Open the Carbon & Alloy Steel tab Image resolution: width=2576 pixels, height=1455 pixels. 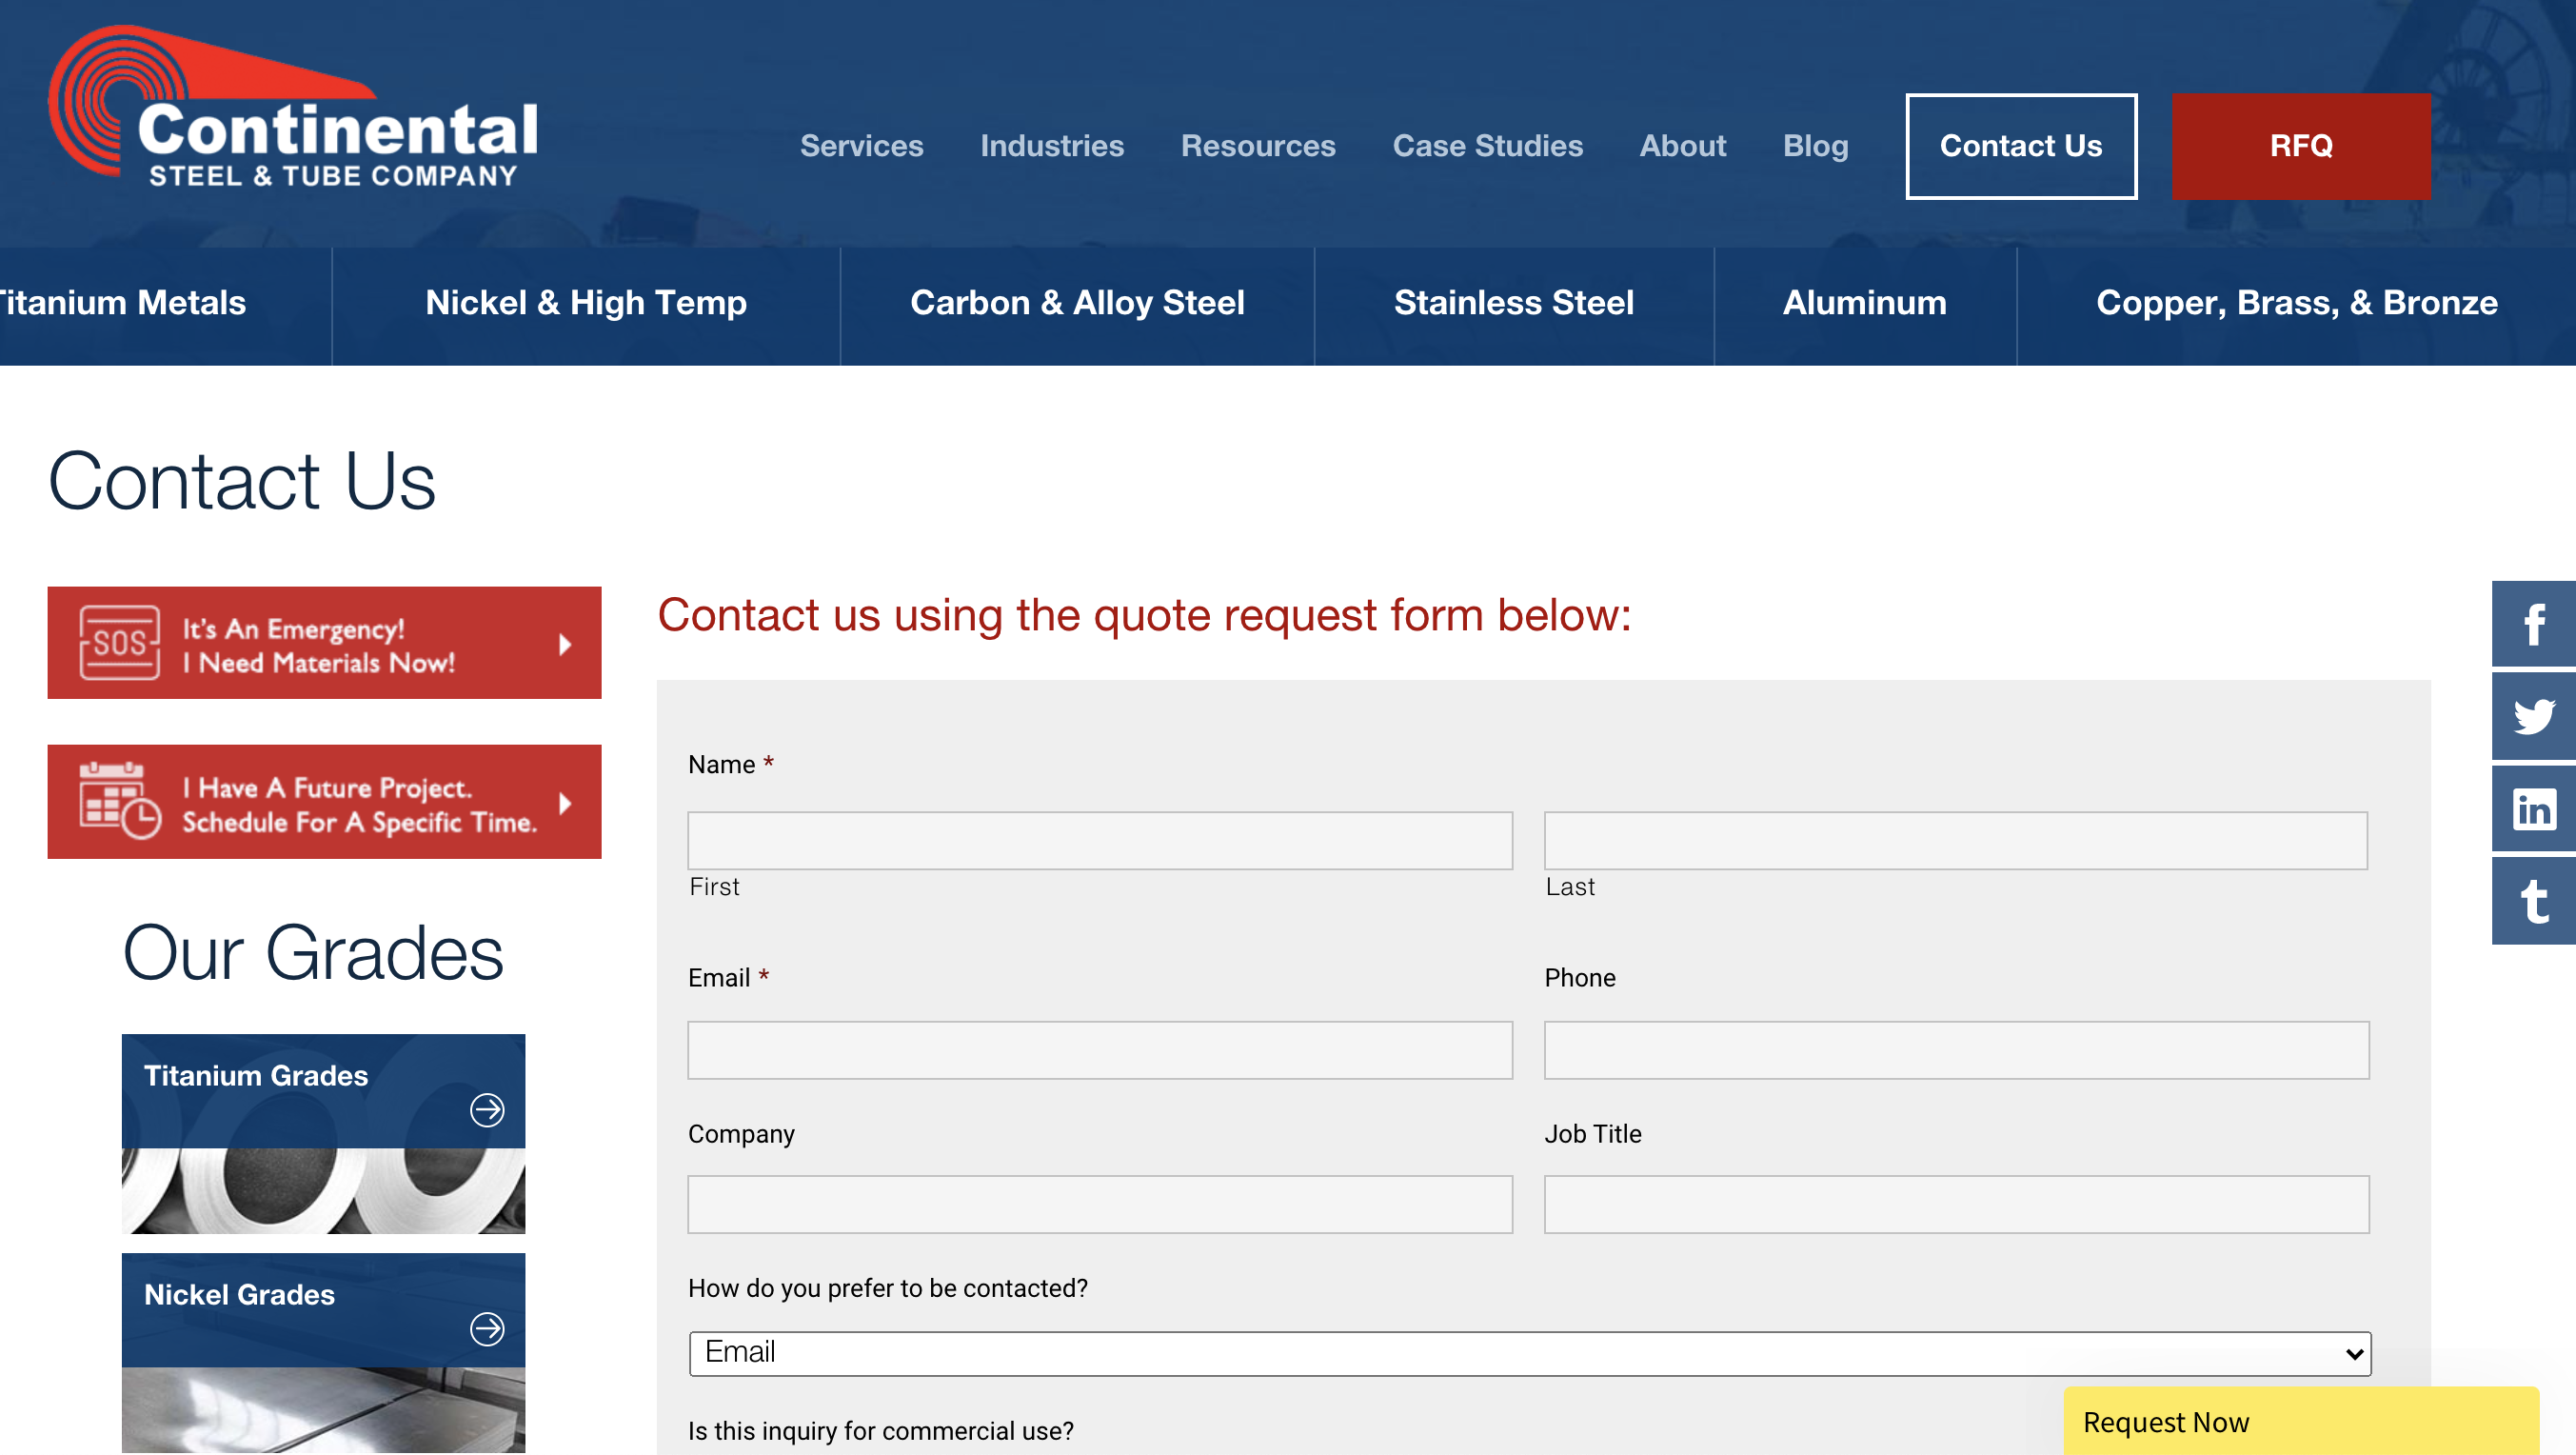[x=1077, y=303]
